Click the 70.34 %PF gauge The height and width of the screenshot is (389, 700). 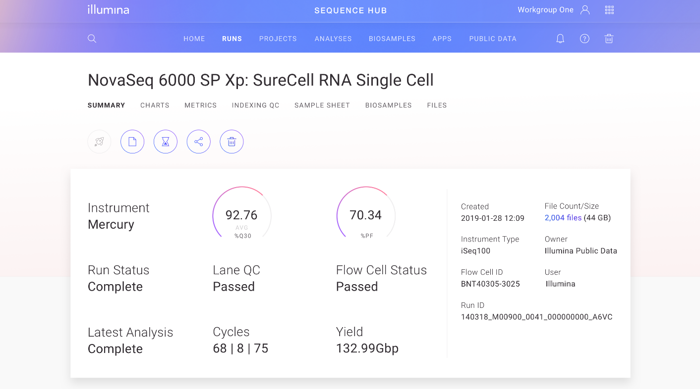[x=366, y=213]
